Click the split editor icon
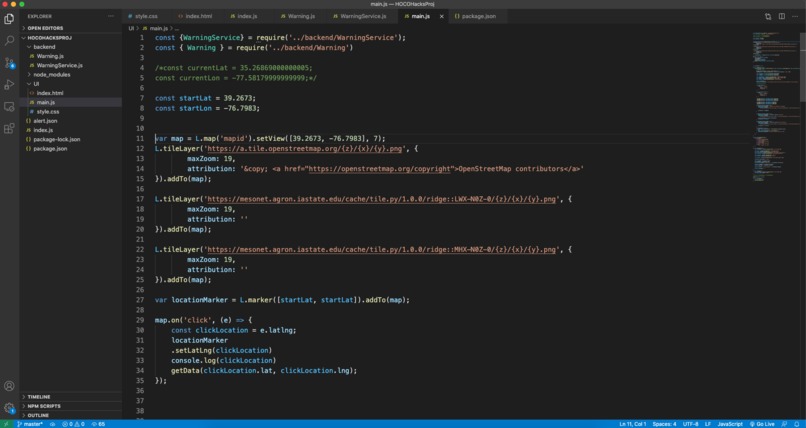Screen dimensions: 806x428 click(781, 16)
